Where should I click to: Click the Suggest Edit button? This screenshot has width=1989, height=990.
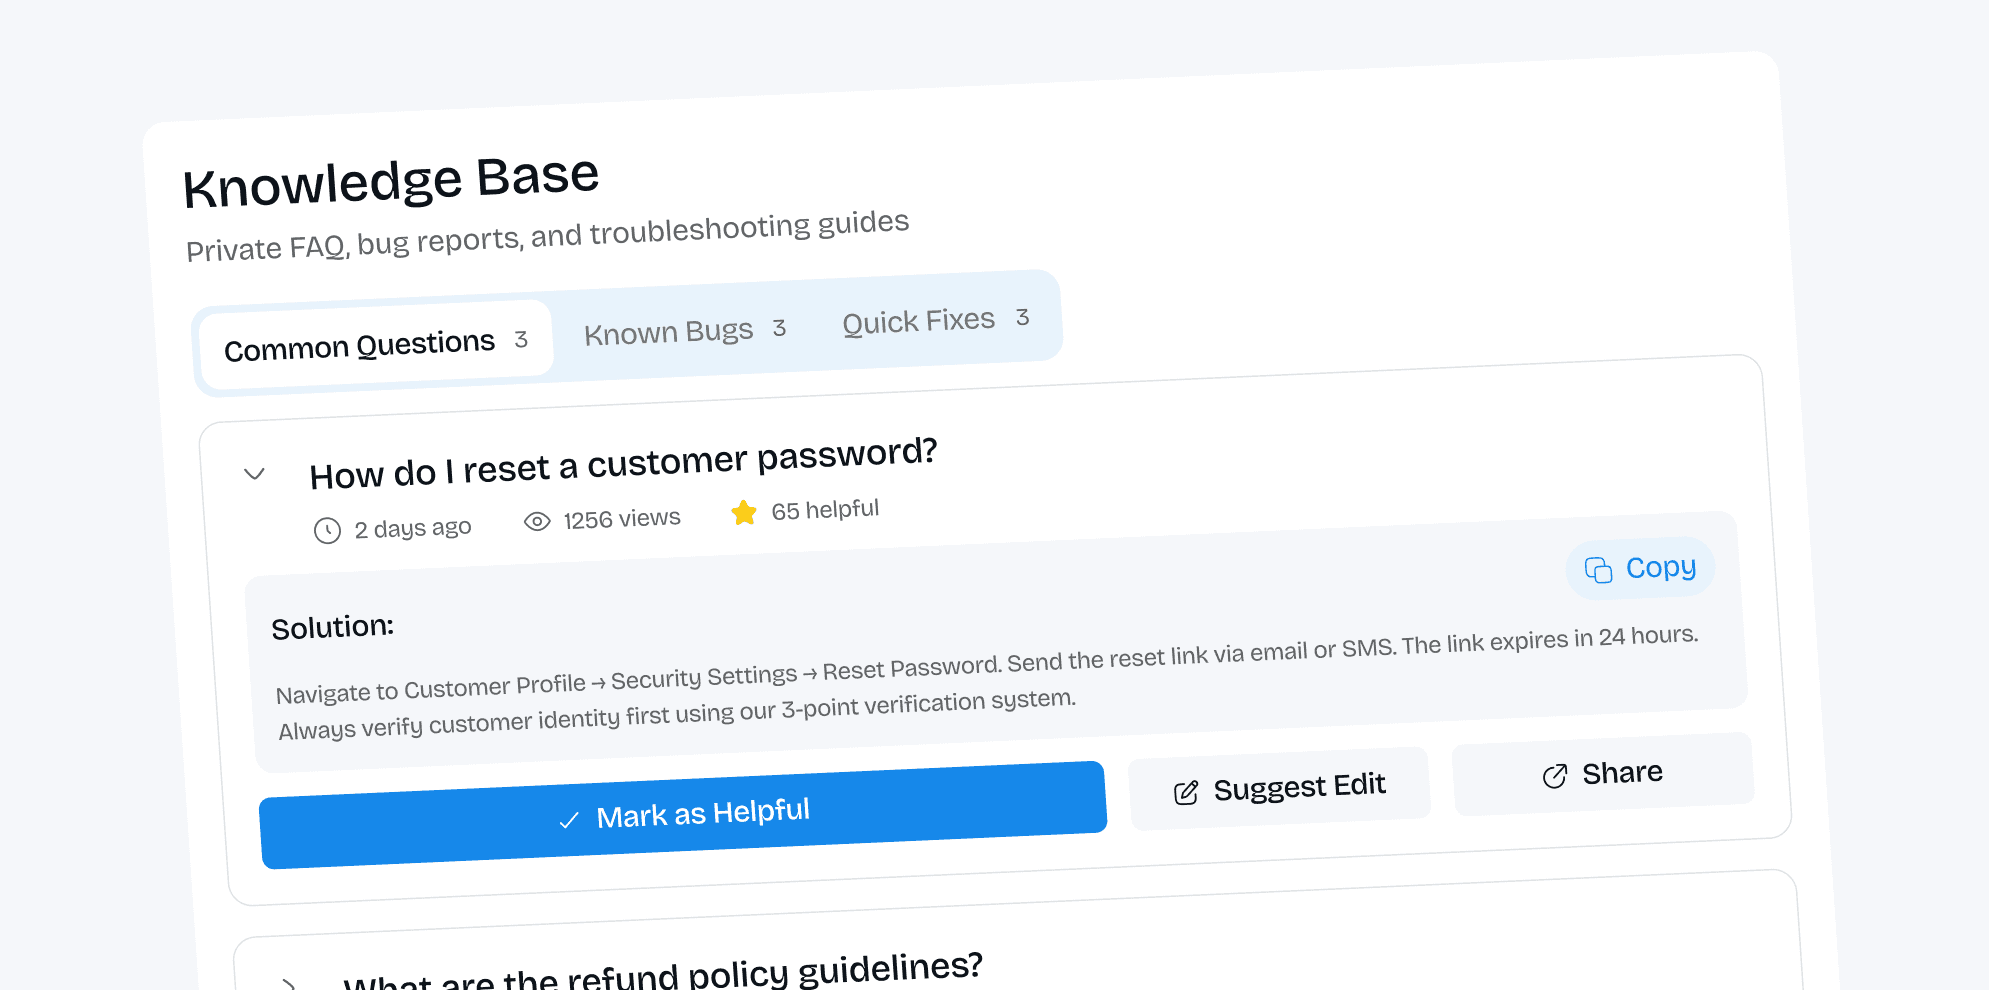1279,788
